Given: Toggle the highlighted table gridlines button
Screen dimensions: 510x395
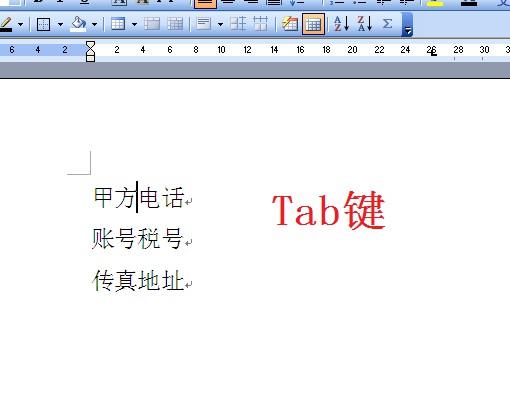Looking at the screenshot, I should pos(313,24).
